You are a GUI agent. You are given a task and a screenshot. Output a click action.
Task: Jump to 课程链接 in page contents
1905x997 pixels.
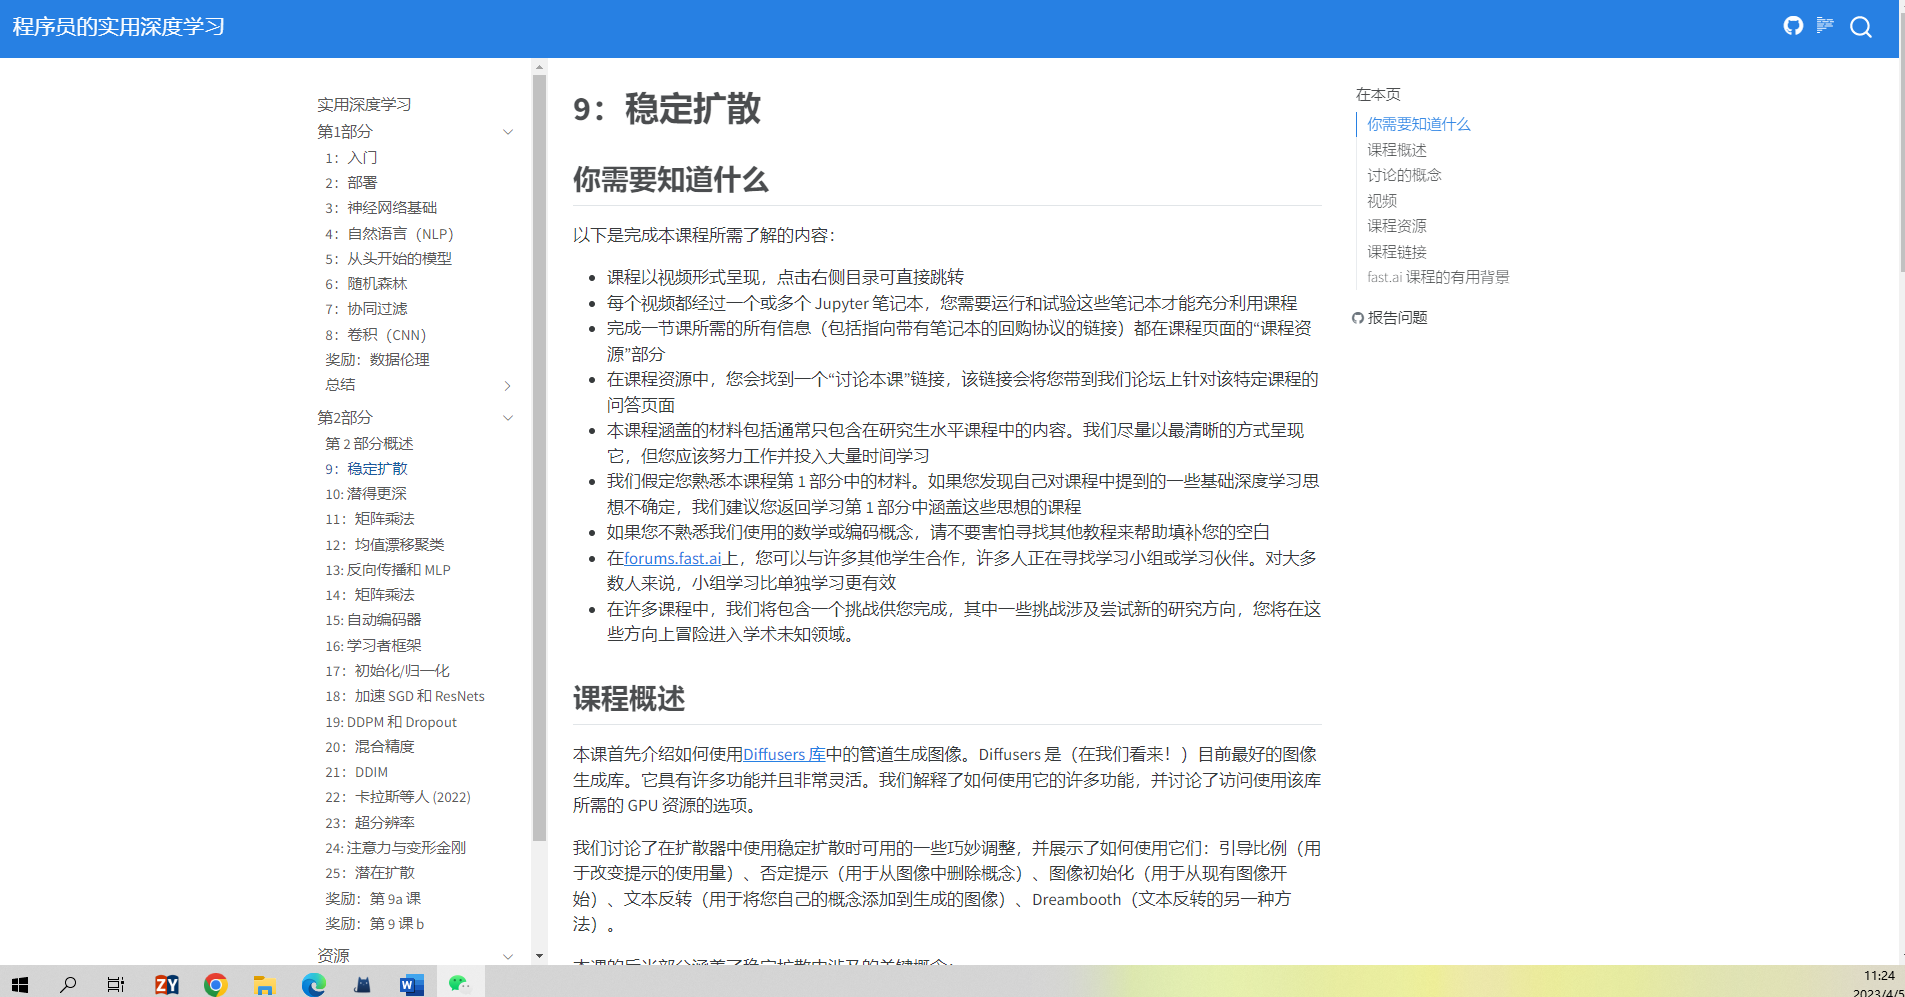click(1396, 252)
